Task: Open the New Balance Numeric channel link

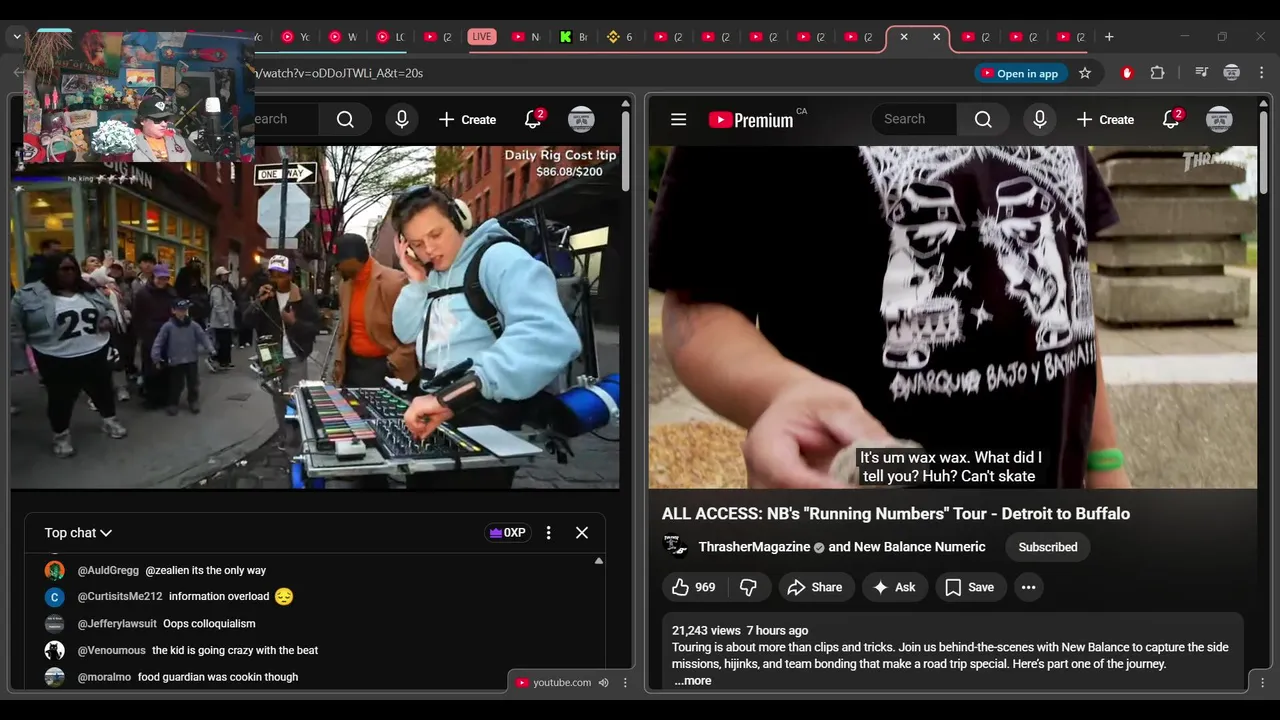Action: [920, 547]
